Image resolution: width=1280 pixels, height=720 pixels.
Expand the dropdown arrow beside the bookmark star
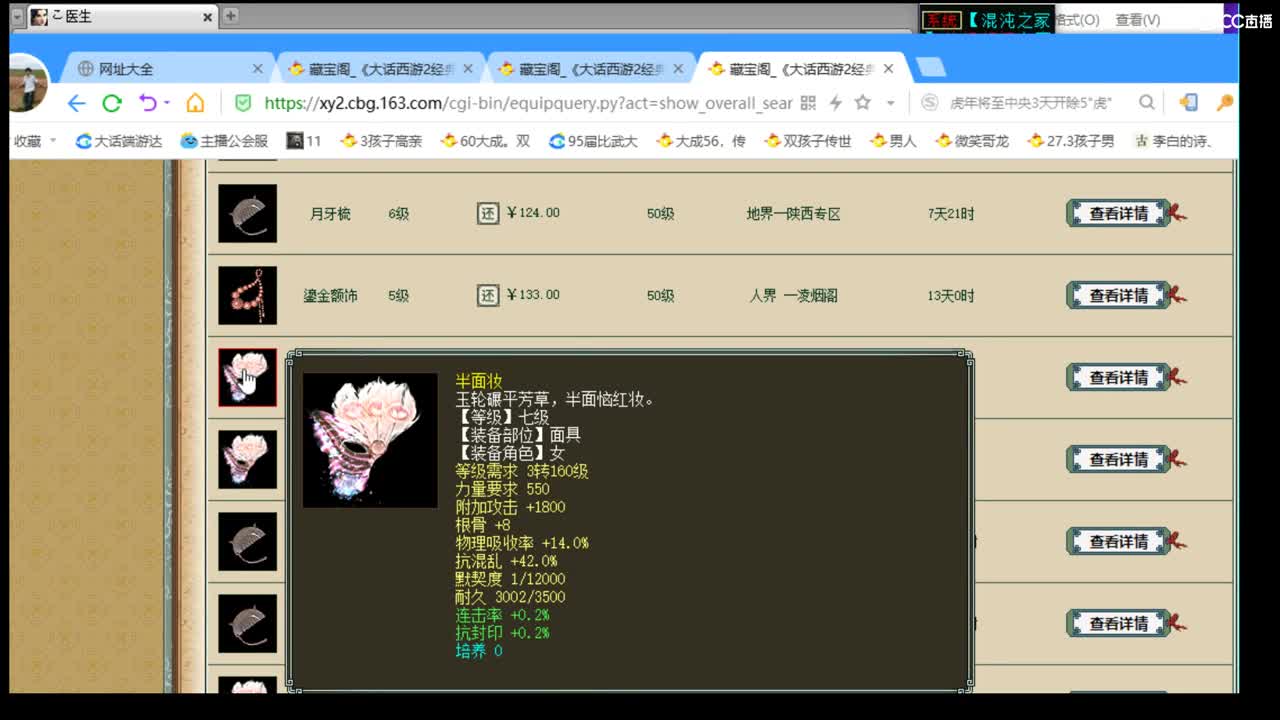click(x=890, y=103)
